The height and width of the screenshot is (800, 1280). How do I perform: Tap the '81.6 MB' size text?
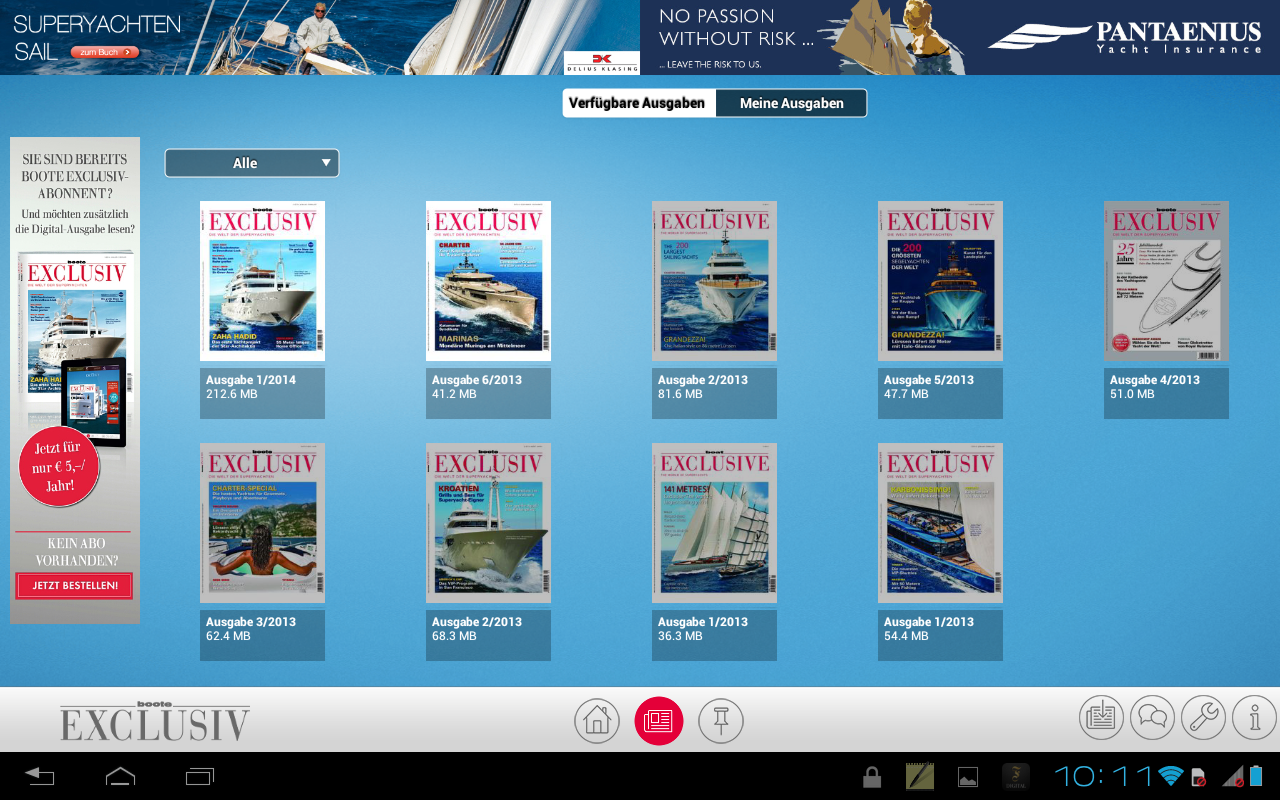(x=680, y=395)
